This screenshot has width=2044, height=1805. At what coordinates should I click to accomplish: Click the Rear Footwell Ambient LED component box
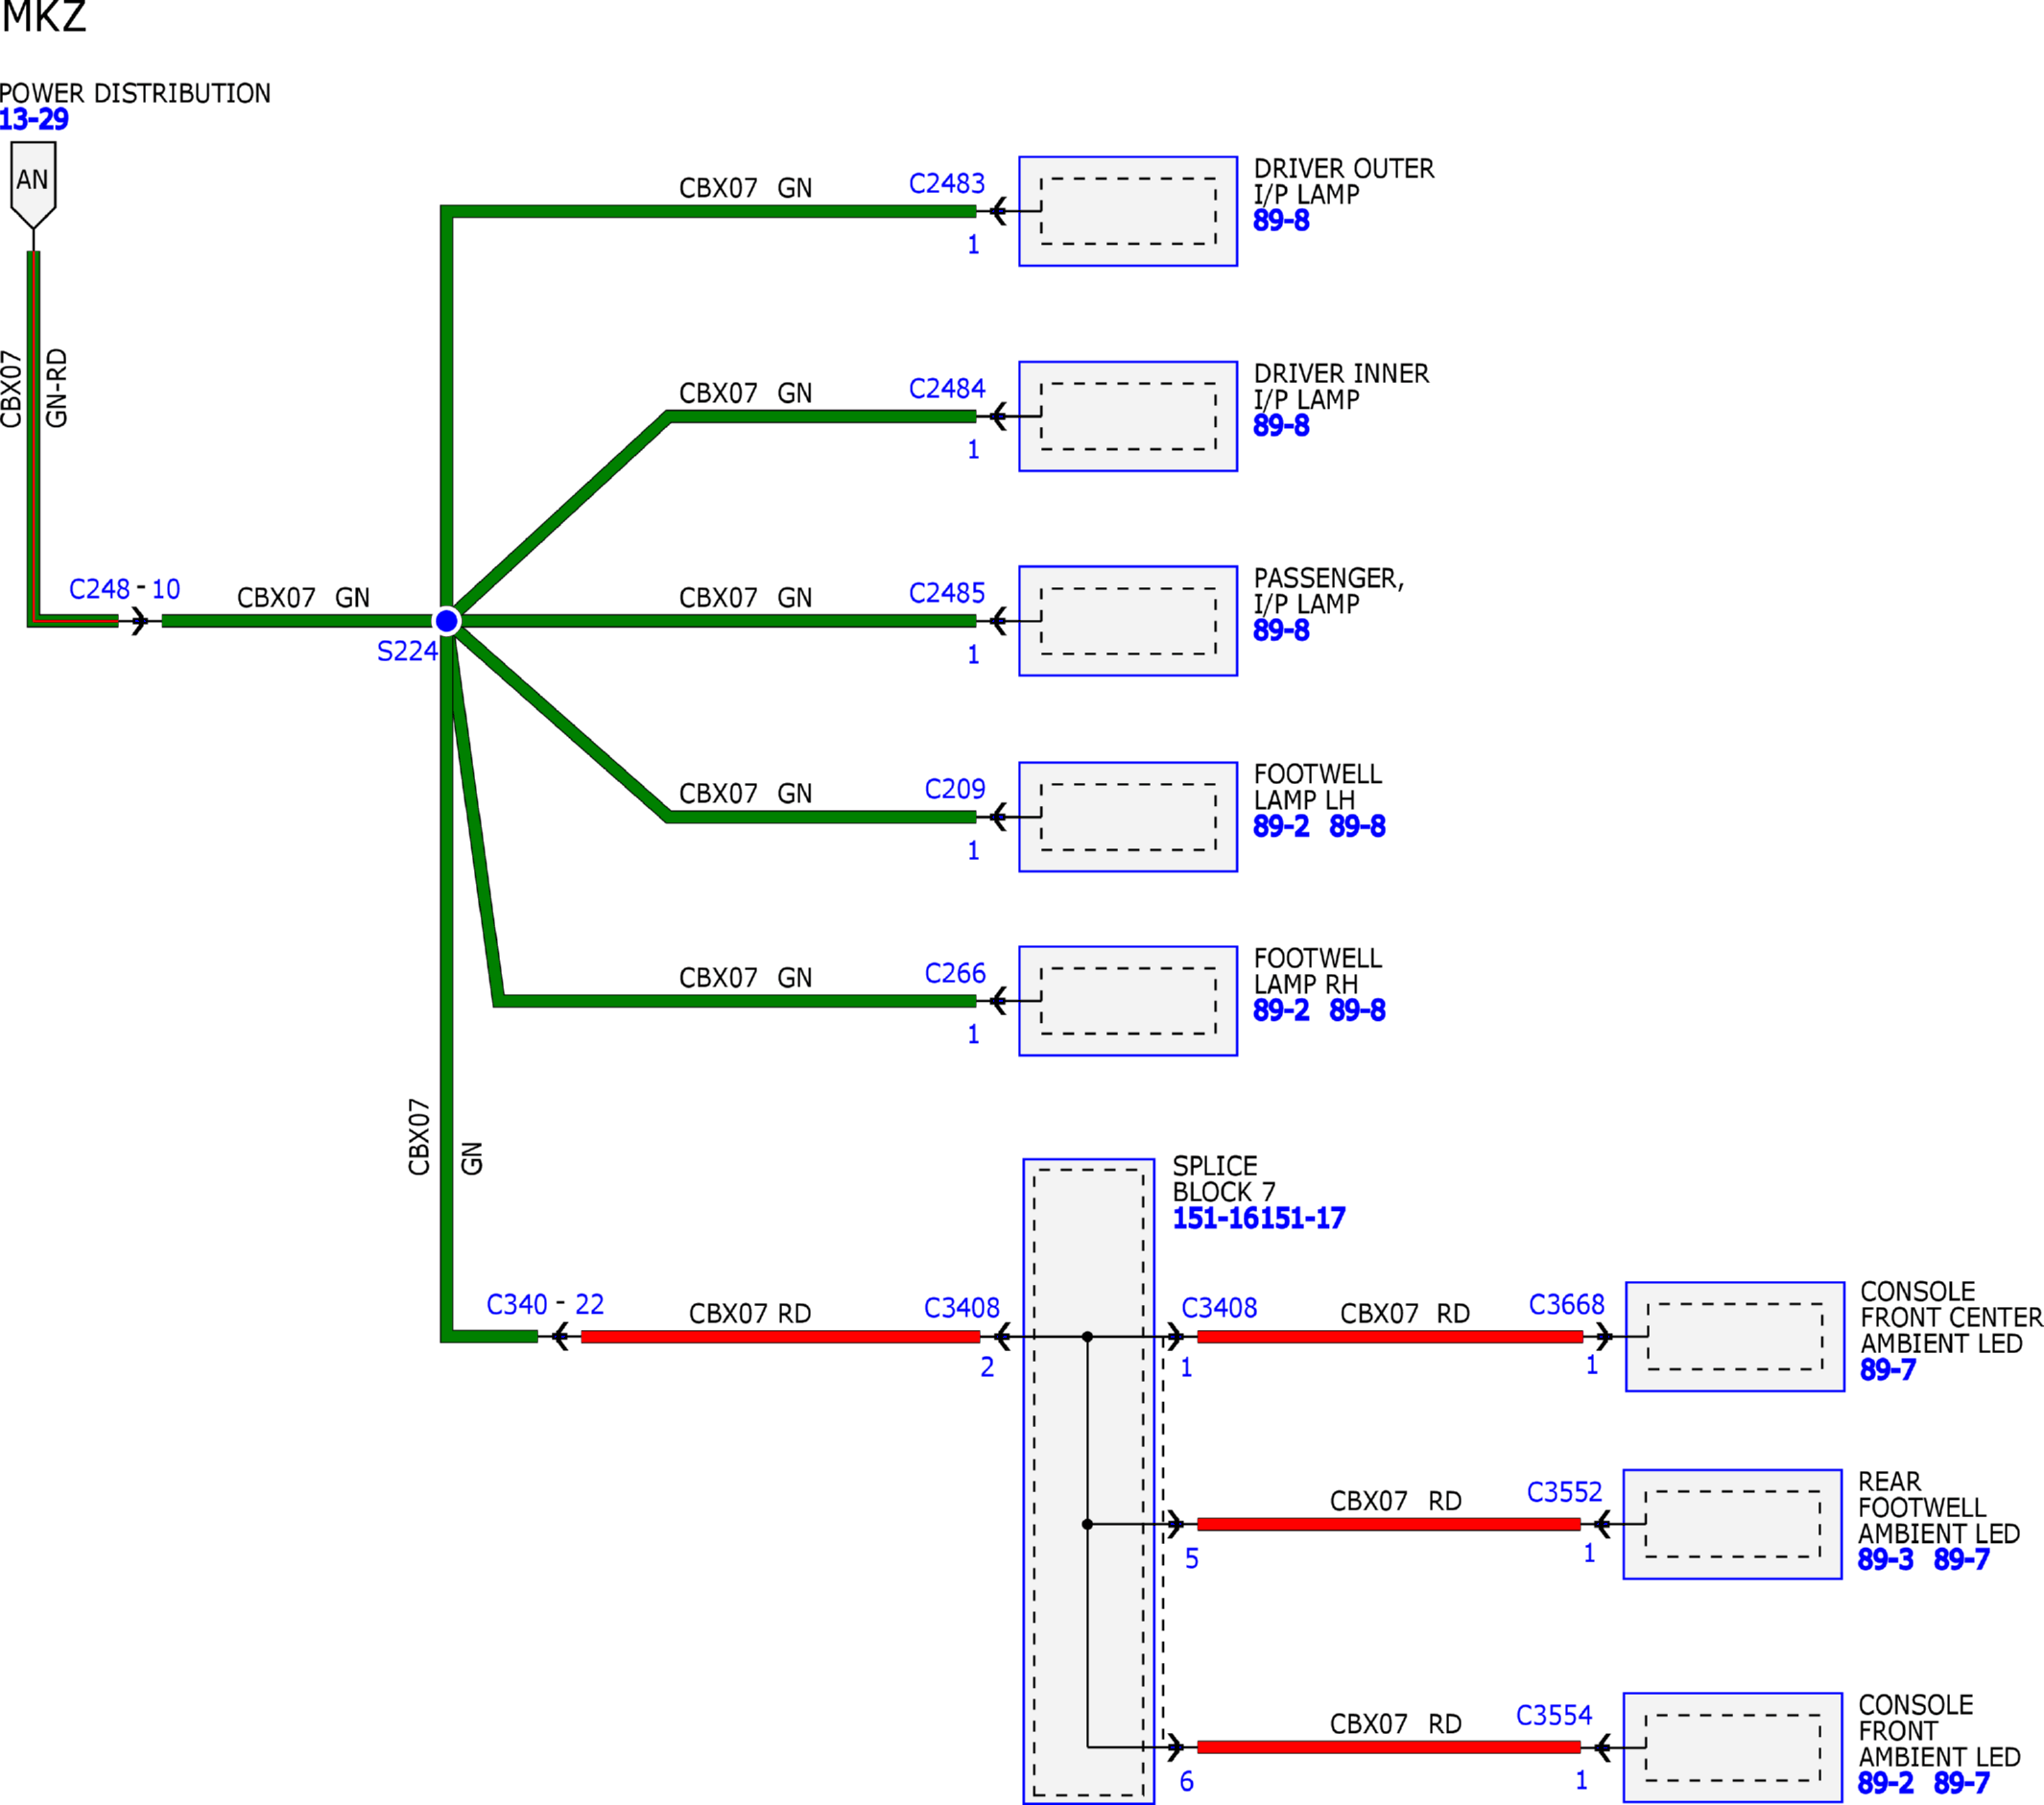pyautogui.click(x=1733, y=1524)
